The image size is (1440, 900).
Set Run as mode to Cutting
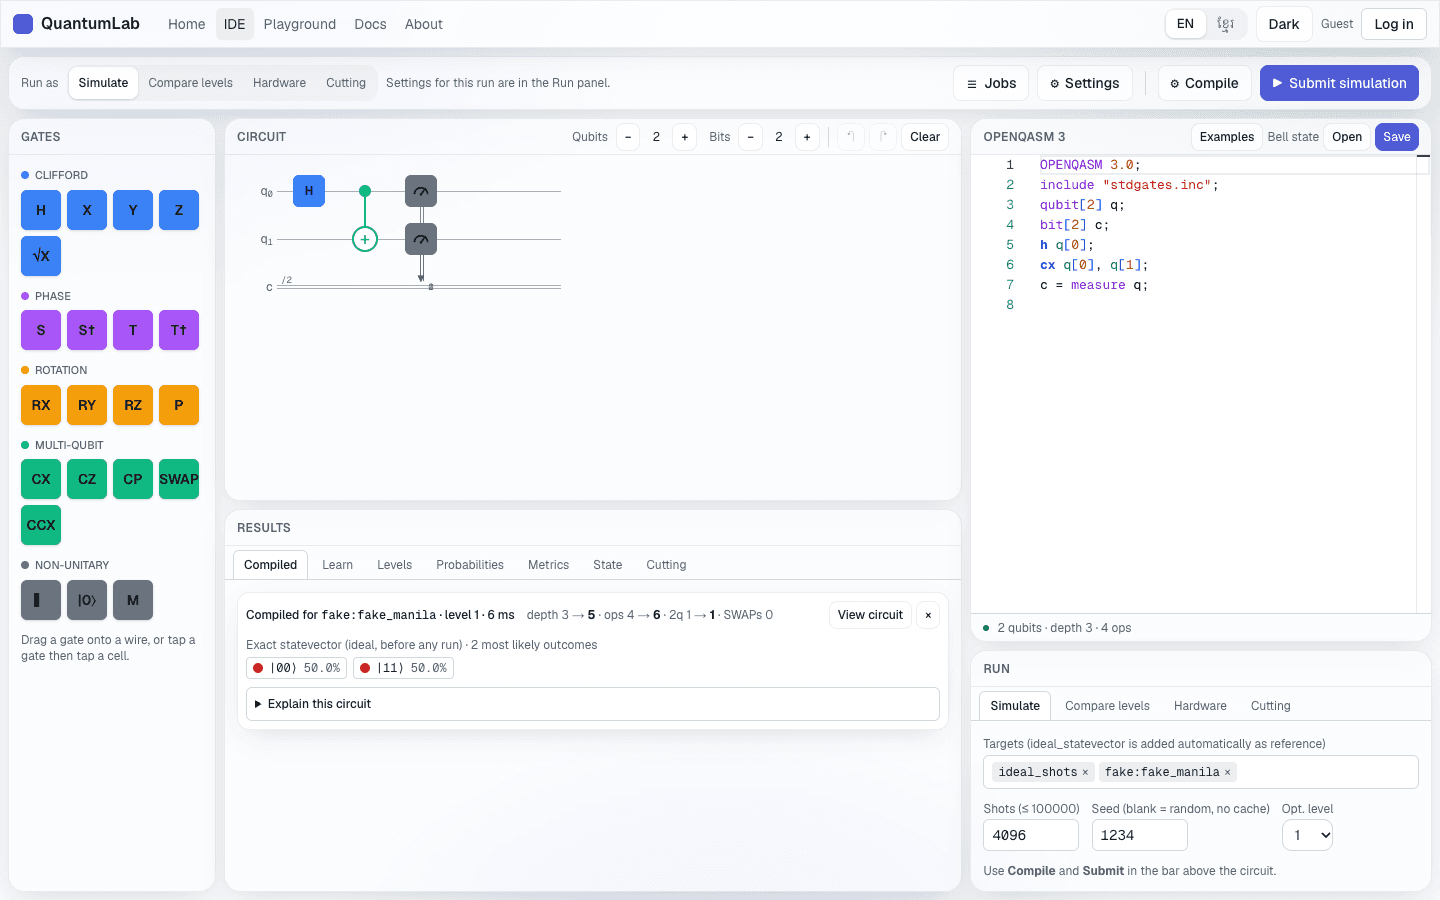tap(346, 83)
